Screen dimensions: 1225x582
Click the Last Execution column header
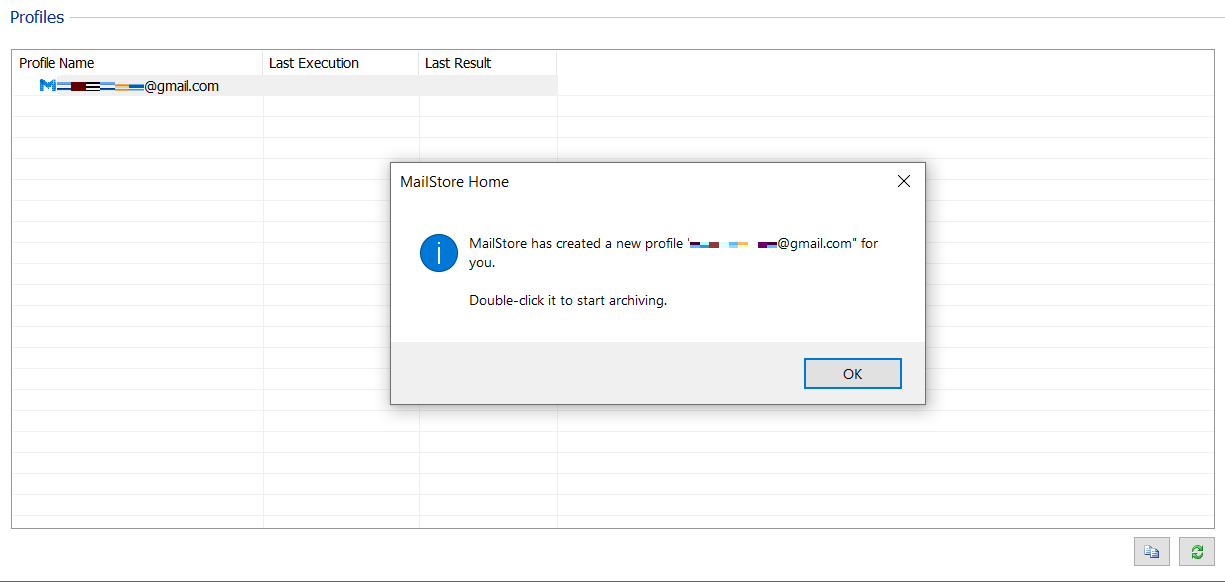pos(313,63)
